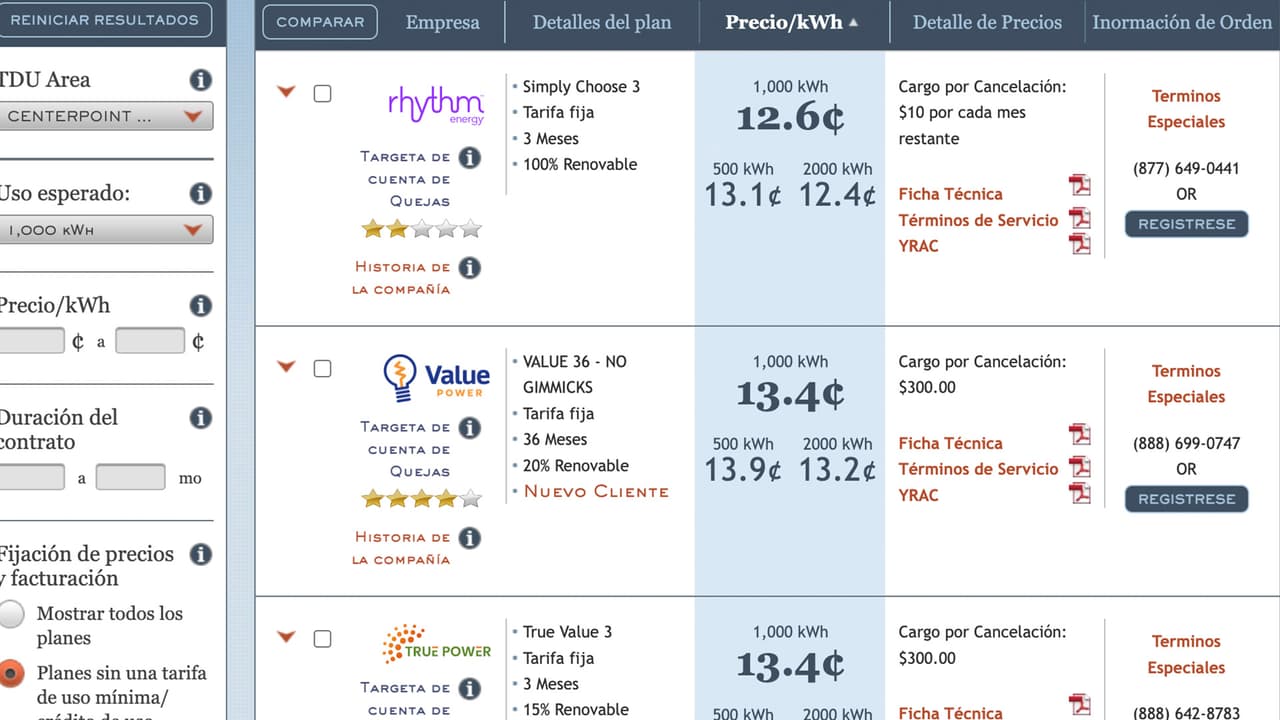Sort by the Precio/kWh column header
Screen dimensions: 1280x720
[791, 22]
